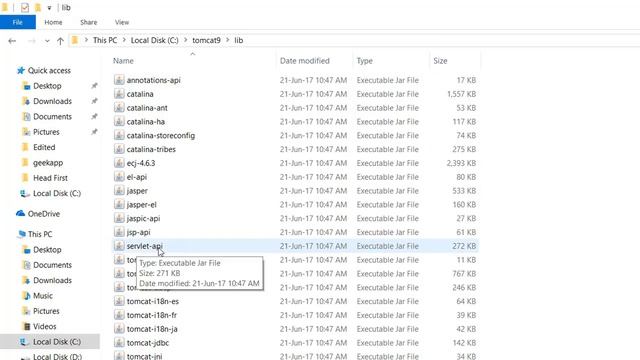Open pinned Desktop under Quick access
Viewport: 640px width, 360px height.
click(47, 86)
